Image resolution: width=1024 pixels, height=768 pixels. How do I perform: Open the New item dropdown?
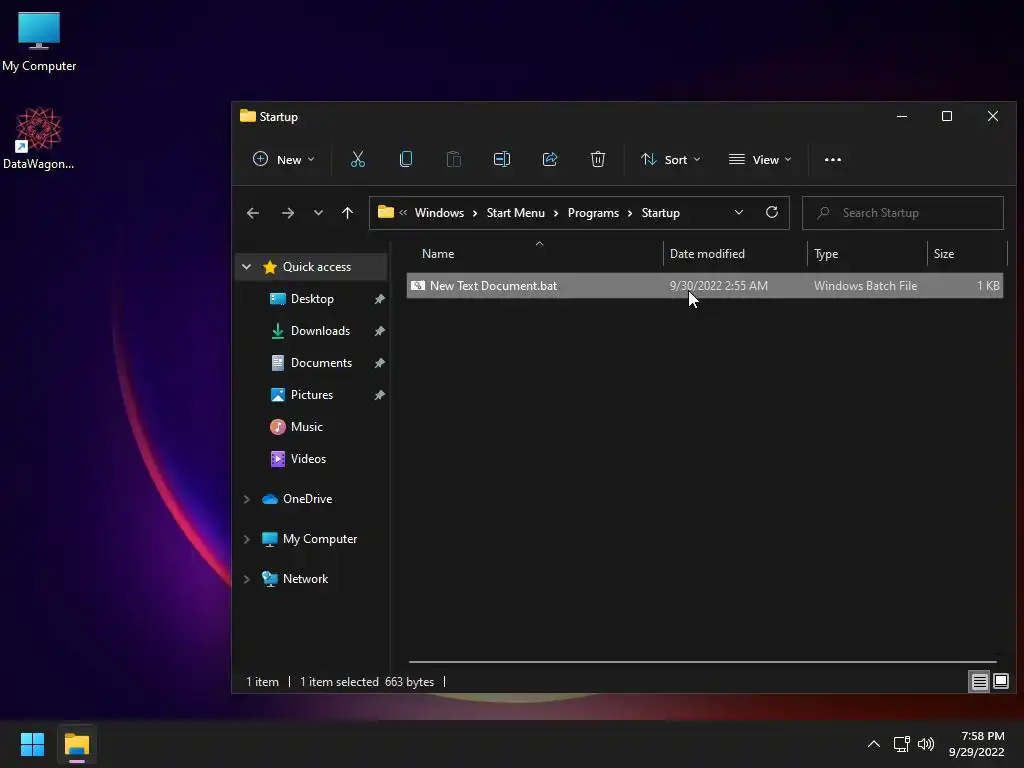[x=283, y=159]
